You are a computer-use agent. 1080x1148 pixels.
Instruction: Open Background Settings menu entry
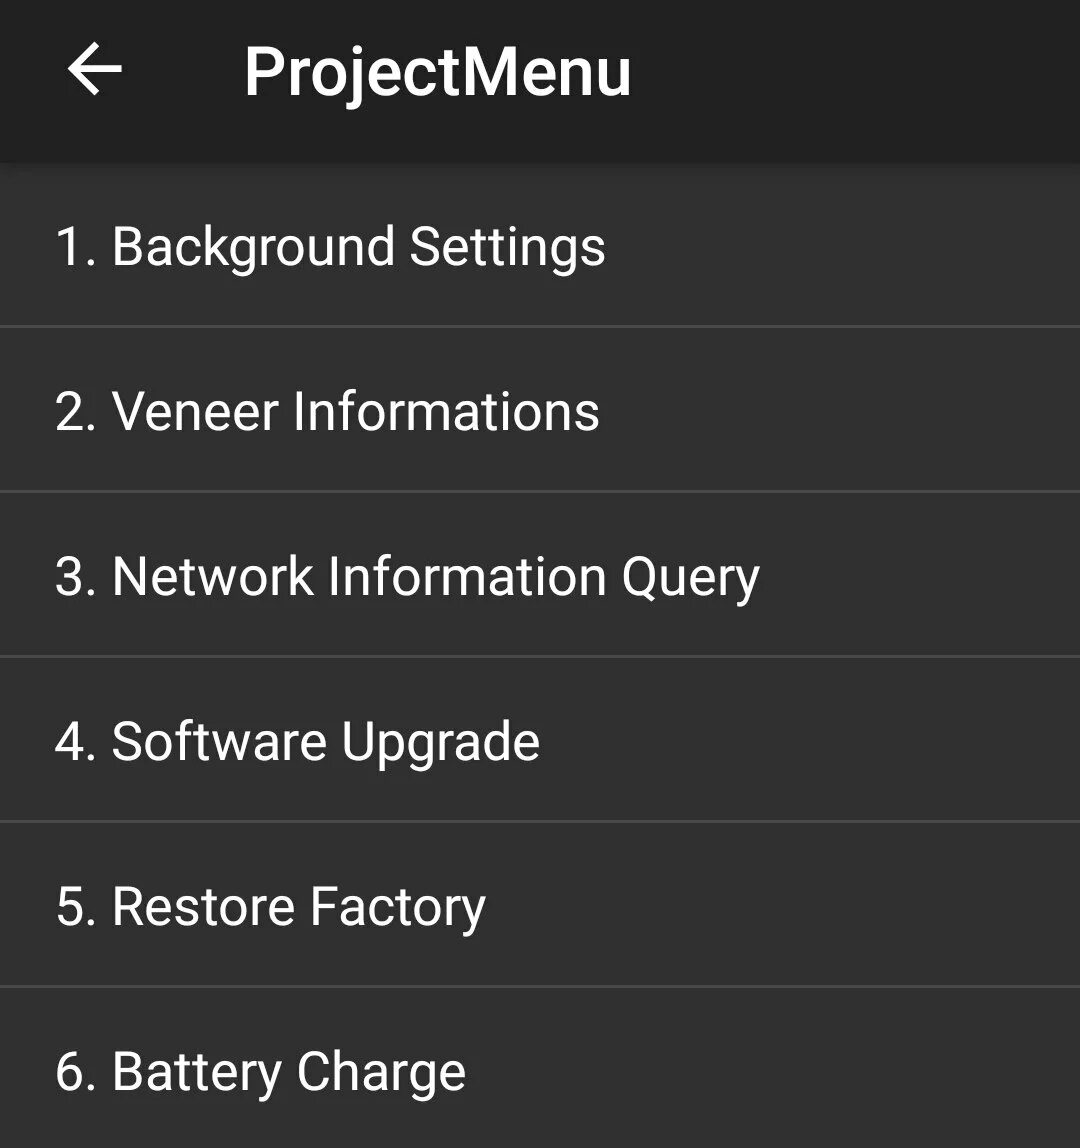tap(540, 245)
